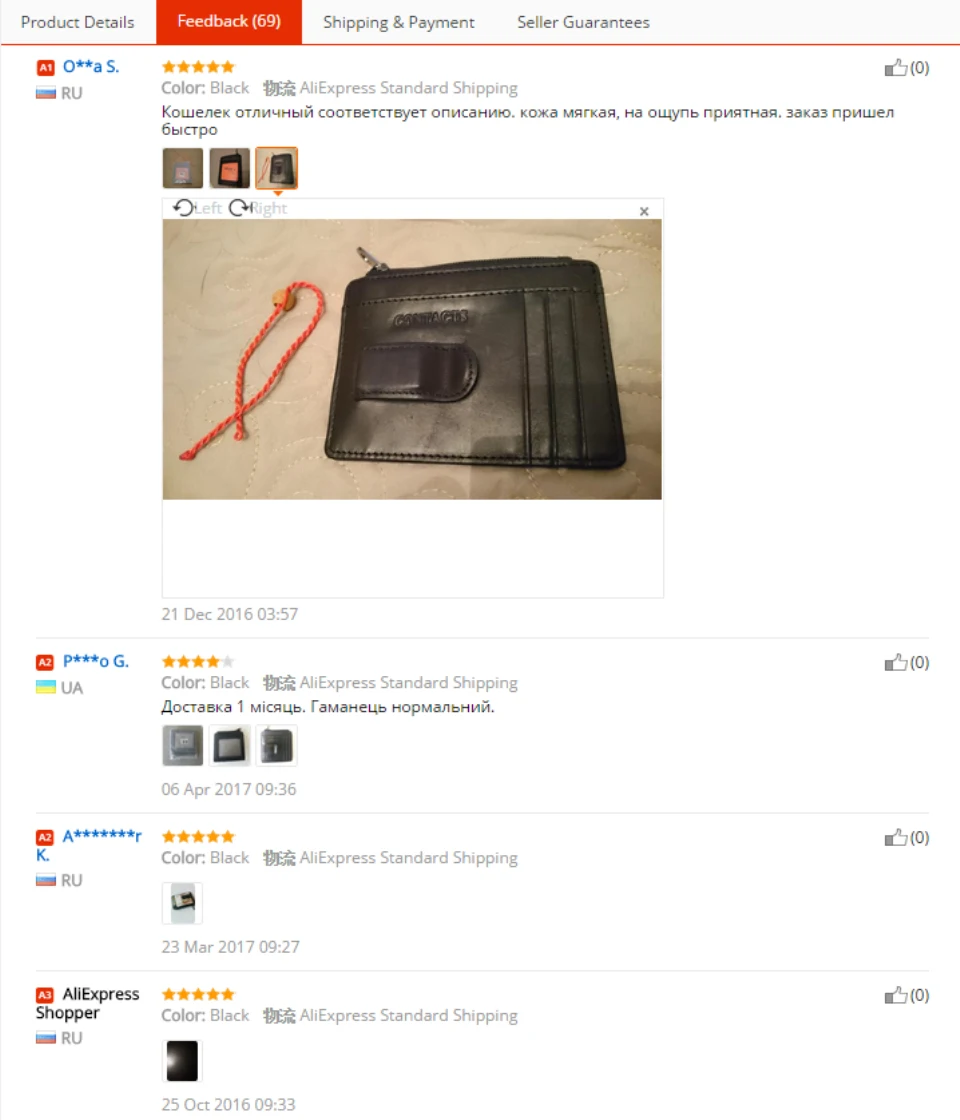Open middle wallet thumbnail in P***o G.'s review
This screenshot has width=960, height=1120.
[x=229, y=746]
